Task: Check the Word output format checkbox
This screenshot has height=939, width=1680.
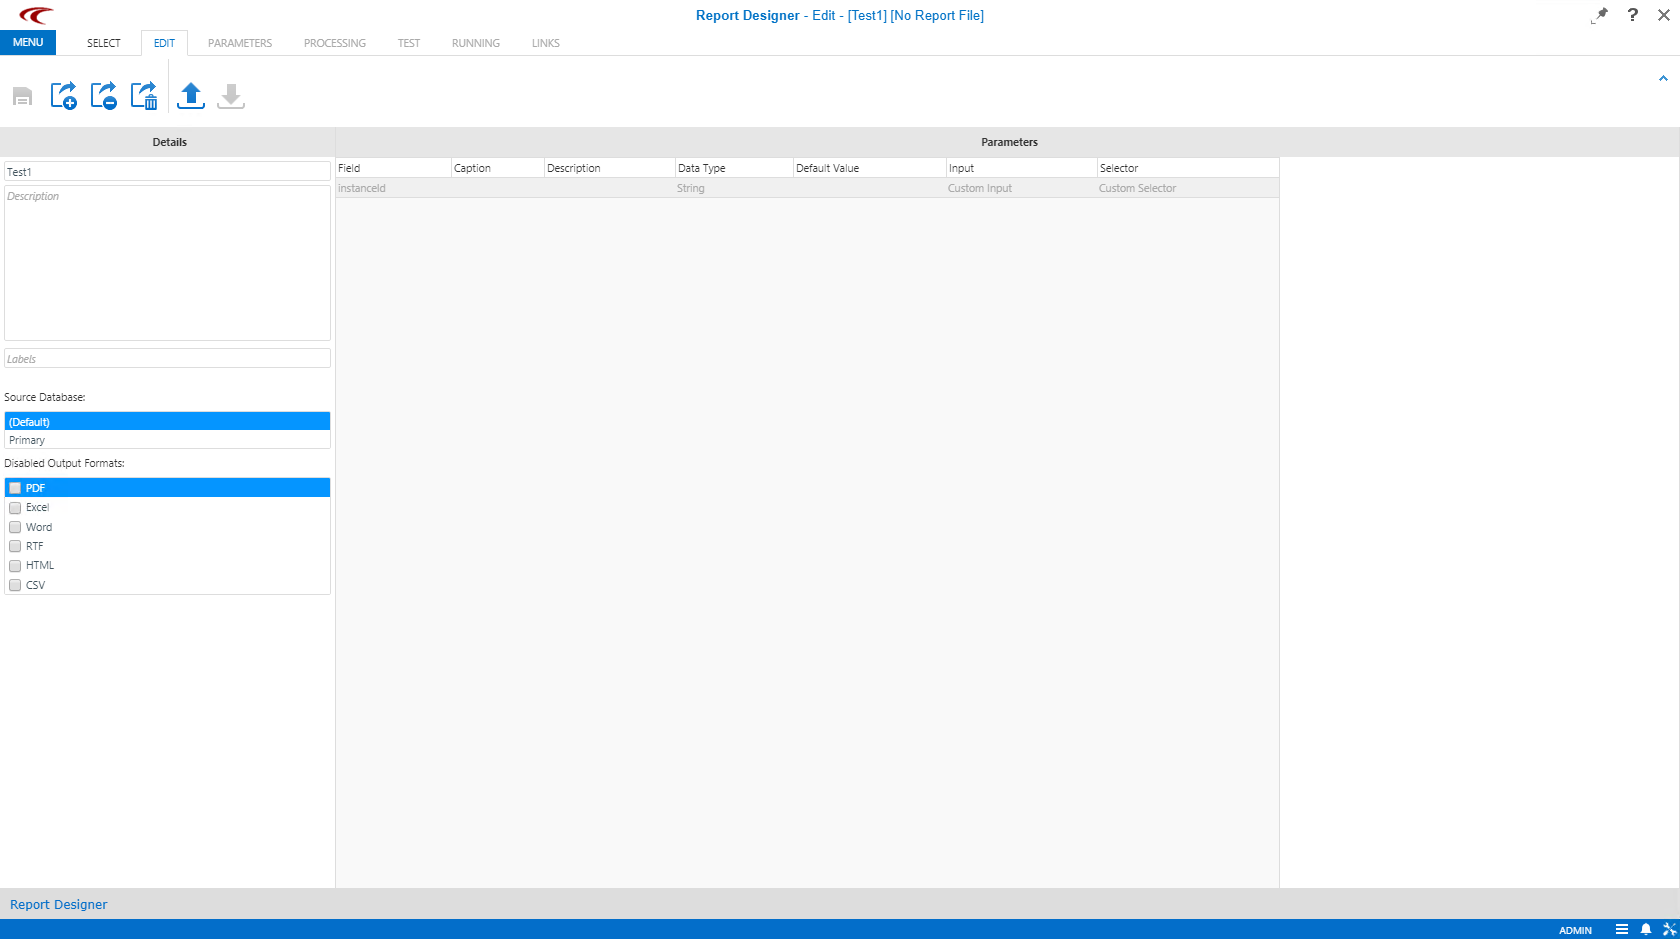Action: coord(15,527)
